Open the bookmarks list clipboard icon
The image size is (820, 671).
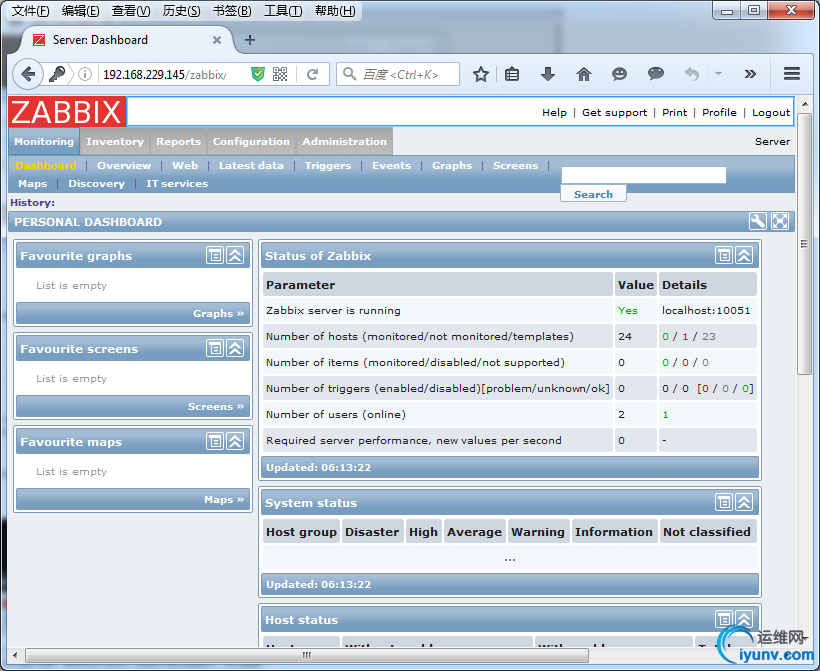[x=512, y=74]
